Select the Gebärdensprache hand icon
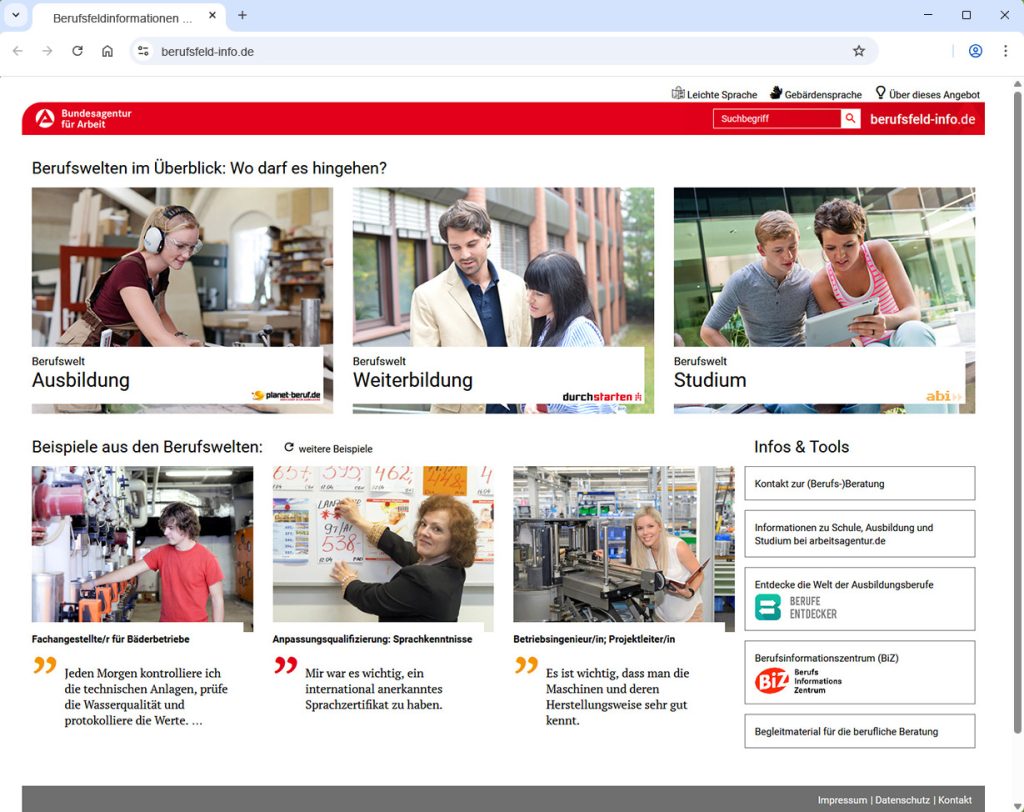Viewport: 1024px width, 812px height. click(x=776, y=93)
